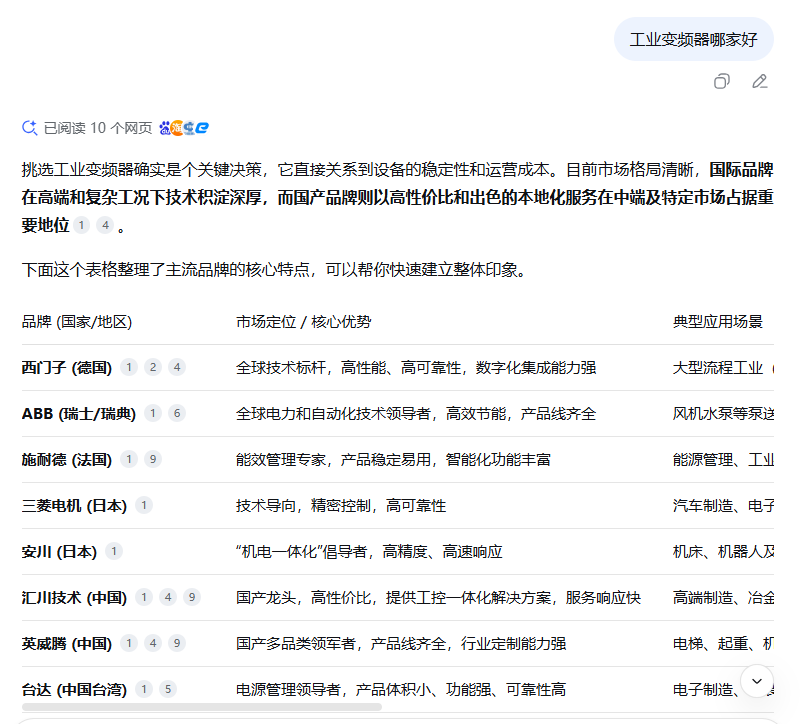Screen dimensions: 800x724
Task: Click the 市场定位 / 核心优势 column header
Action: tap(303, 322)
